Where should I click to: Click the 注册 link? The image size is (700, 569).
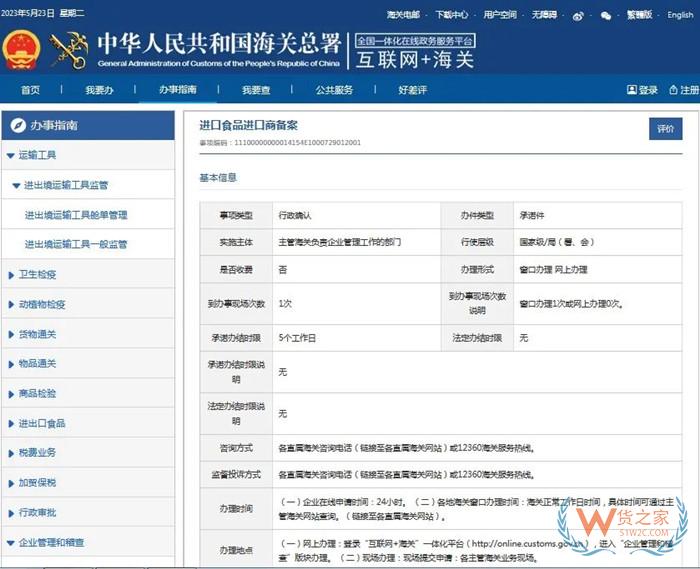[690, 90]
